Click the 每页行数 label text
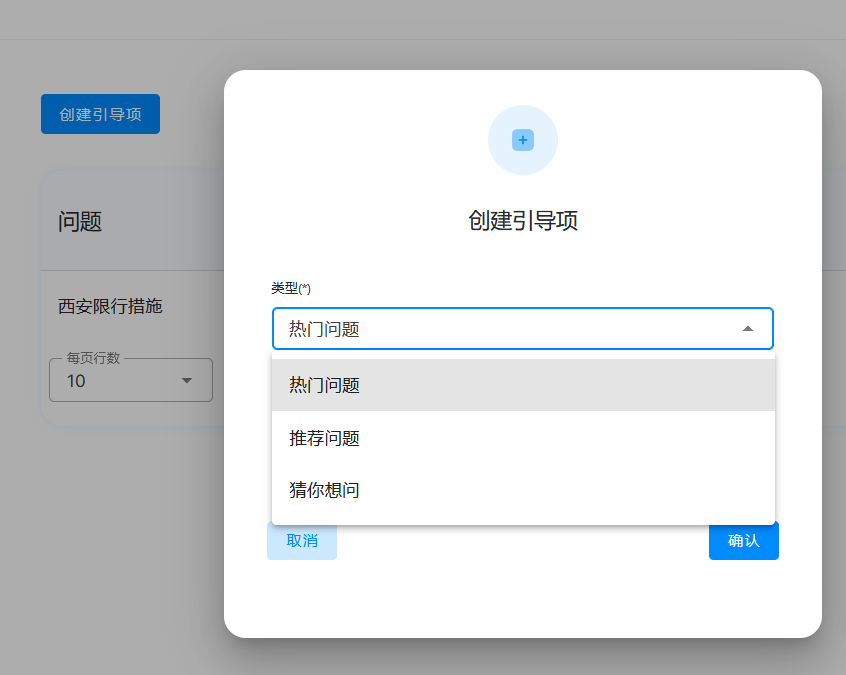The height and width of the screenshot is (675, 846). click(93, 358)
